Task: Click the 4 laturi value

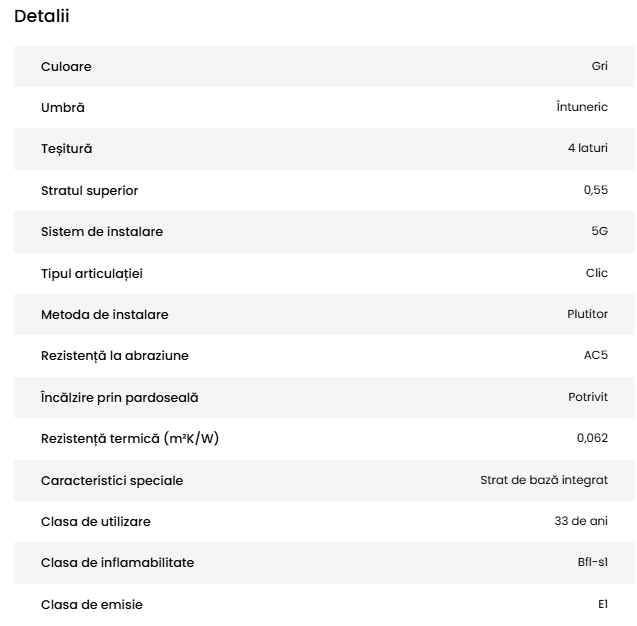Action: (x=587, y=148)
